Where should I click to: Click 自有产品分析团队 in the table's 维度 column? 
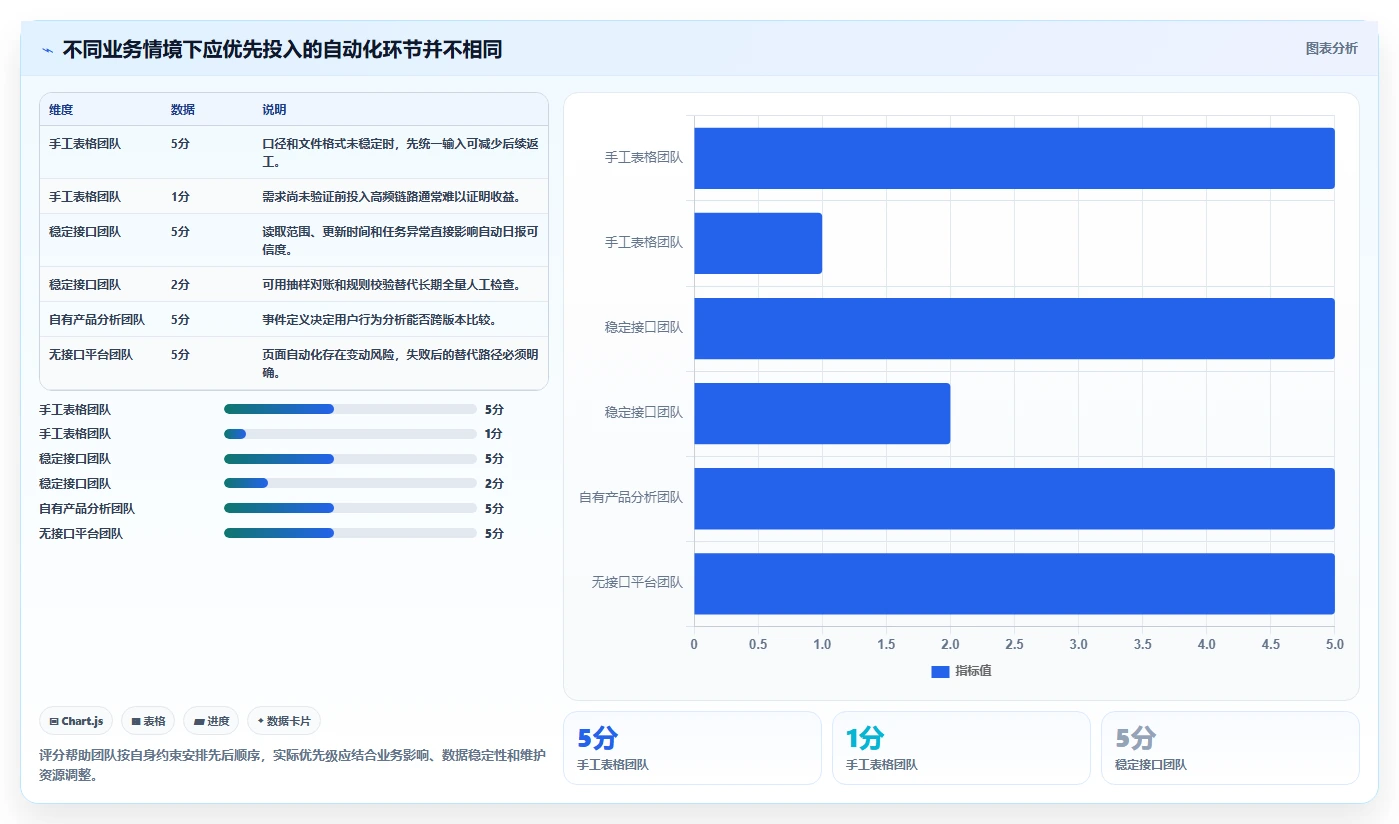click(x=97, y=320)
